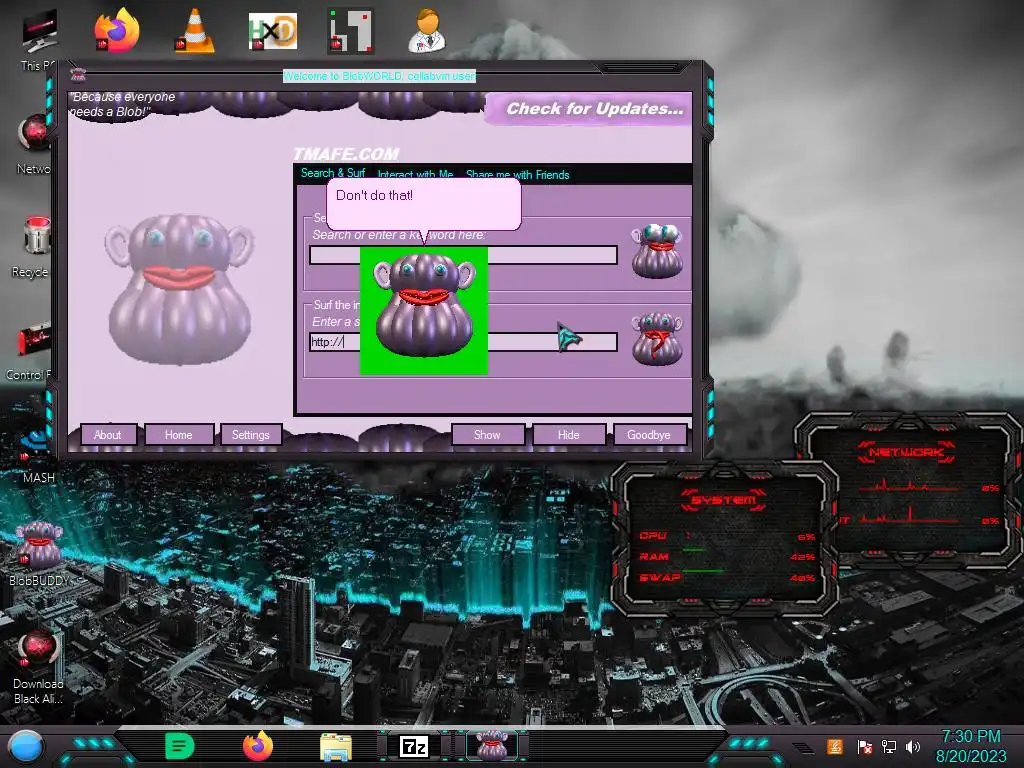The image size is (1024, 768).
Task: Open the green notes app on the taskbar
Action: tap(179, 746)
